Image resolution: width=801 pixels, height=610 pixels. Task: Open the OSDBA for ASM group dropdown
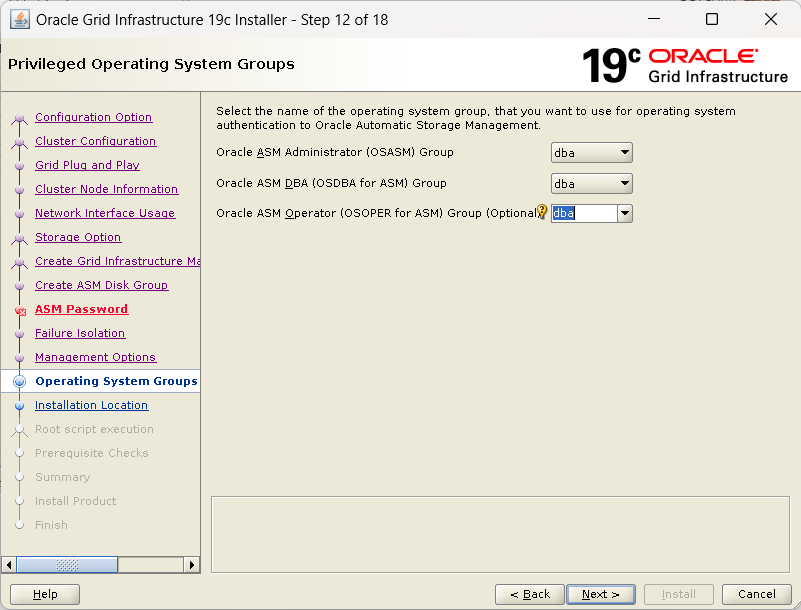point(592,184)
